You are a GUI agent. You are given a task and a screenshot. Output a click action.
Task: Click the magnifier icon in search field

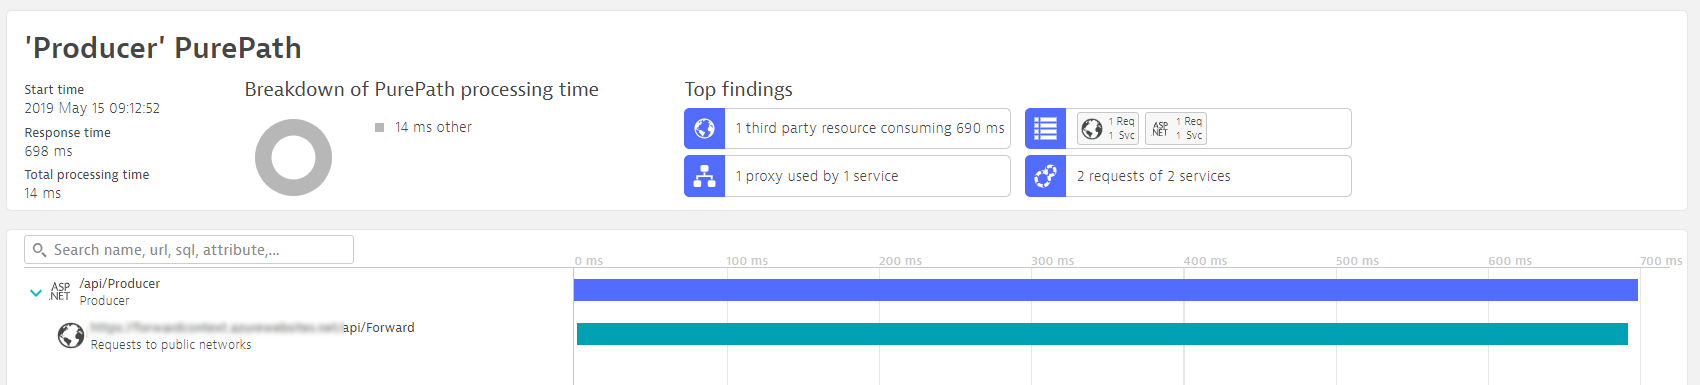[40, 250]
